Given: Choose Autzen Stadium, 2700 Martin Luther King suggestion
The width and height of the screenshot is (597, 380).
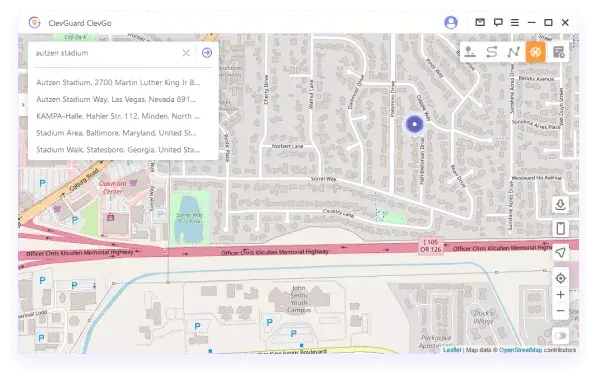Looking at the screenshot, I should (x=118, y=82).
